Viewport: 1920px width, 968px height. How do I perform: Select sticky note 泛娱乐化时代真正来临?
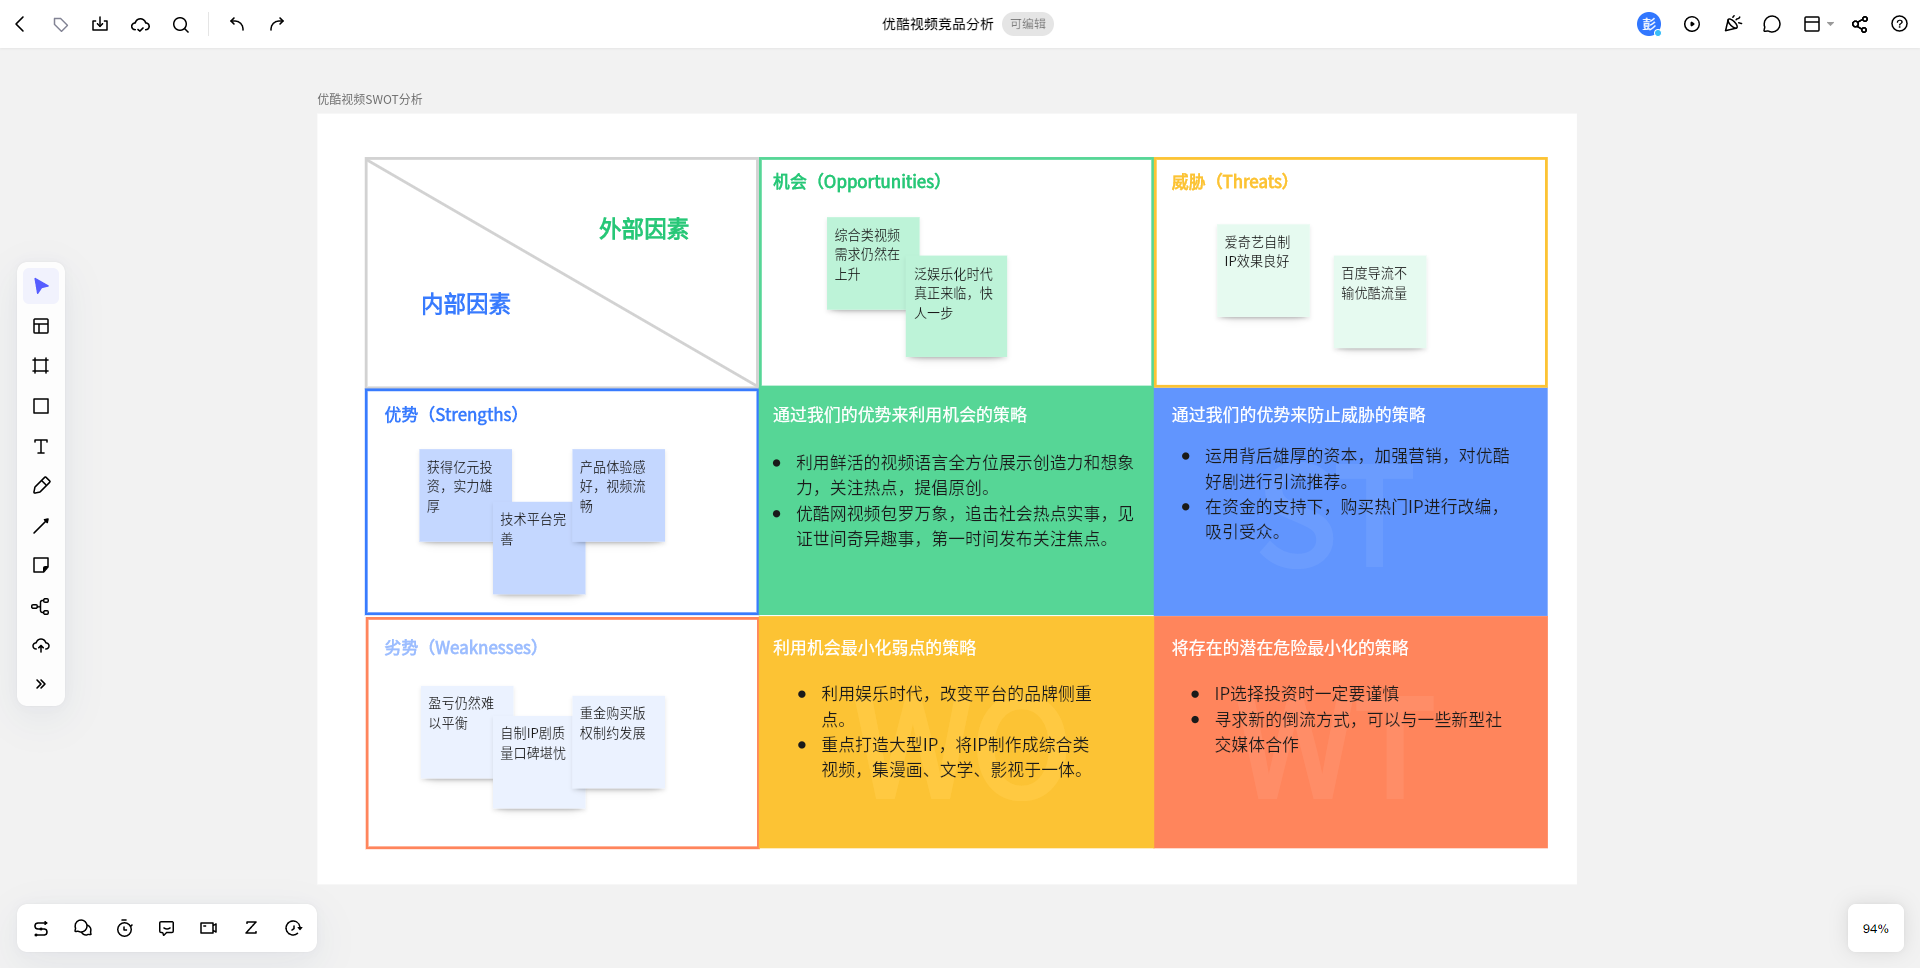[x=956, y=306]
